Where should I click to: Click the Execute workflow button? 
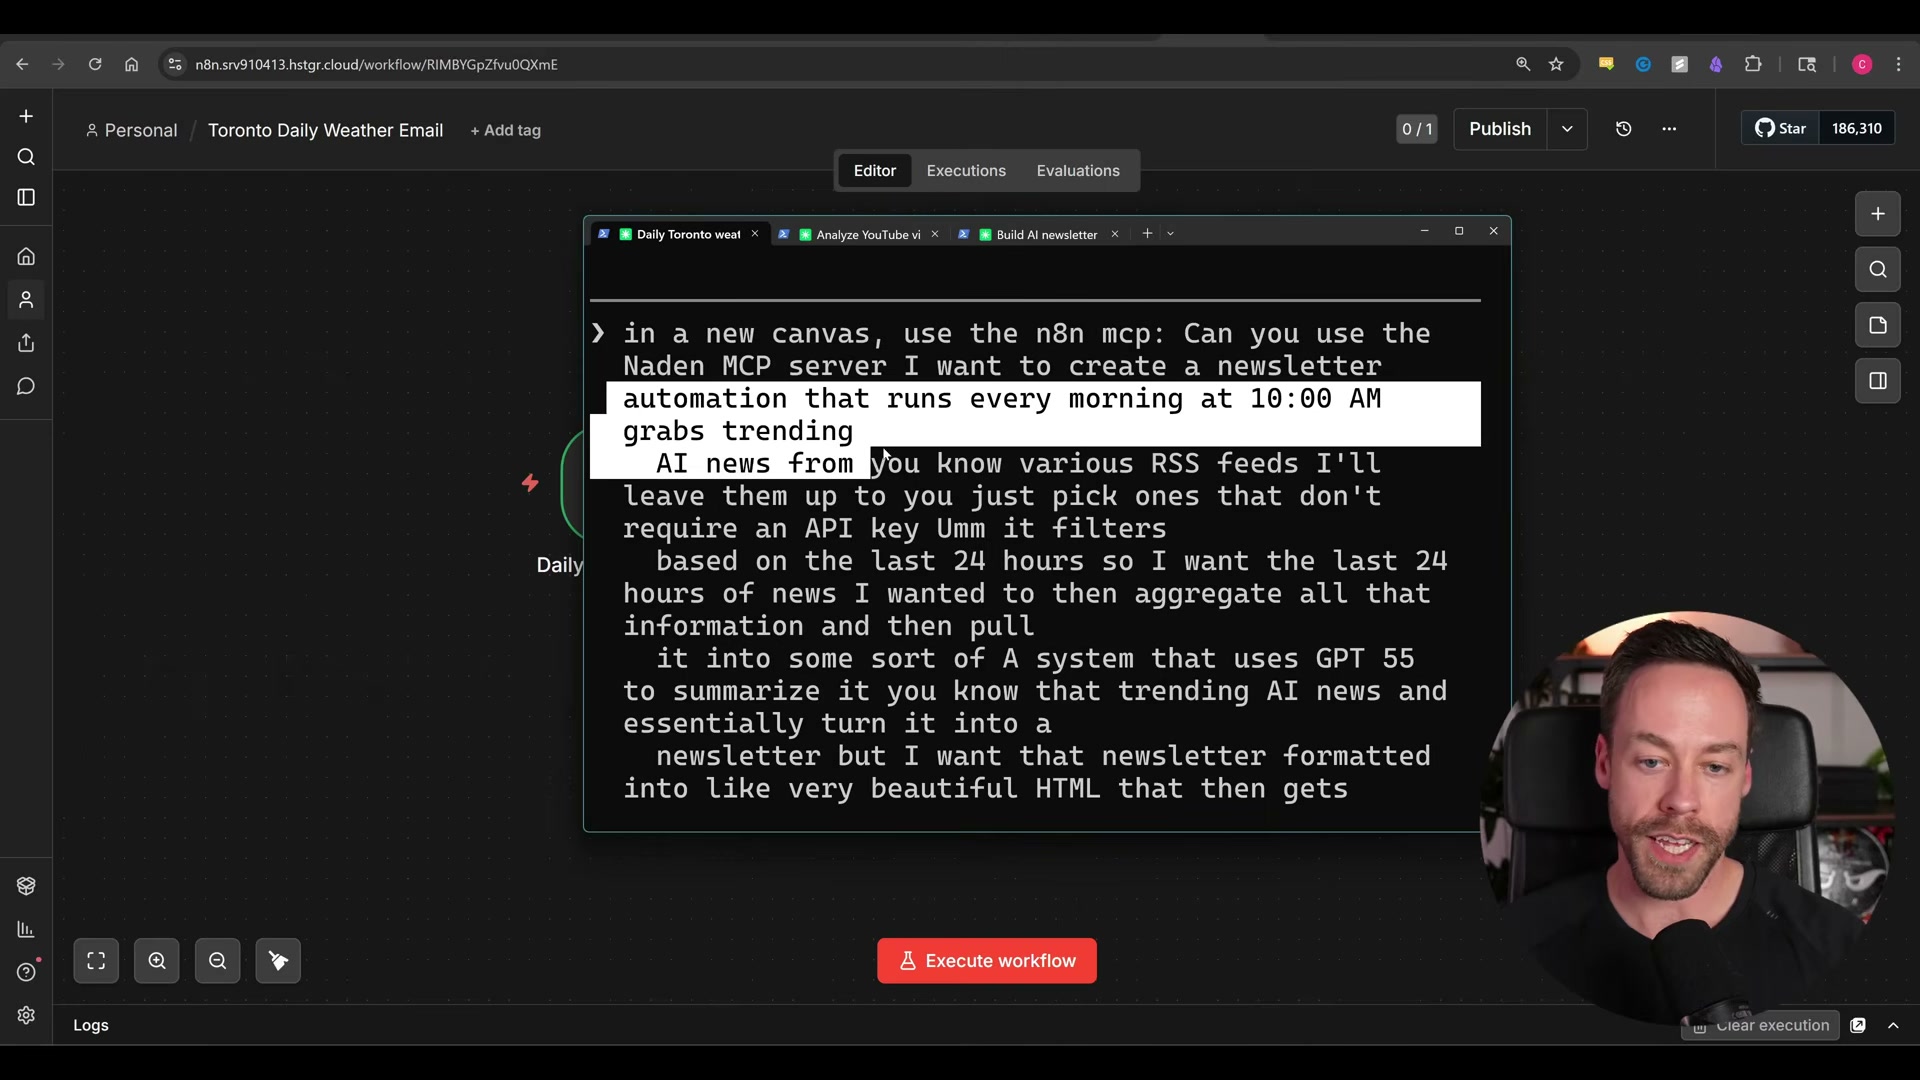(987, 961)
